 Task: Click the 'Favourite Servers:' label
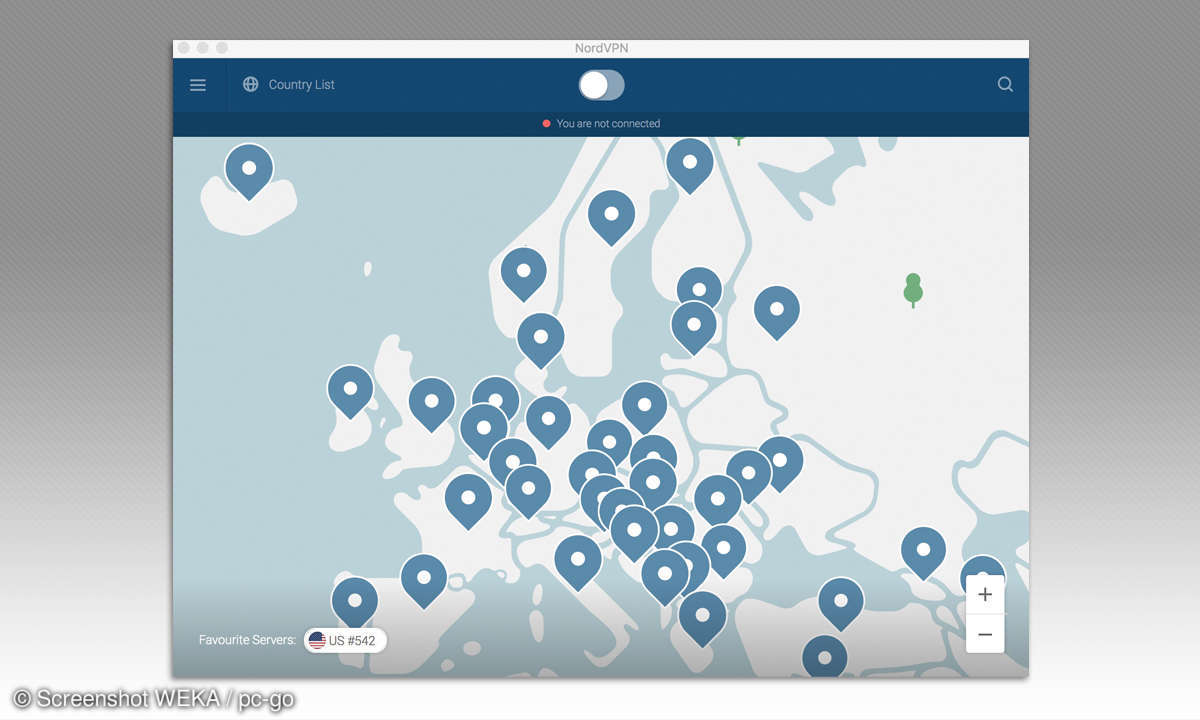tap(247, 640)
